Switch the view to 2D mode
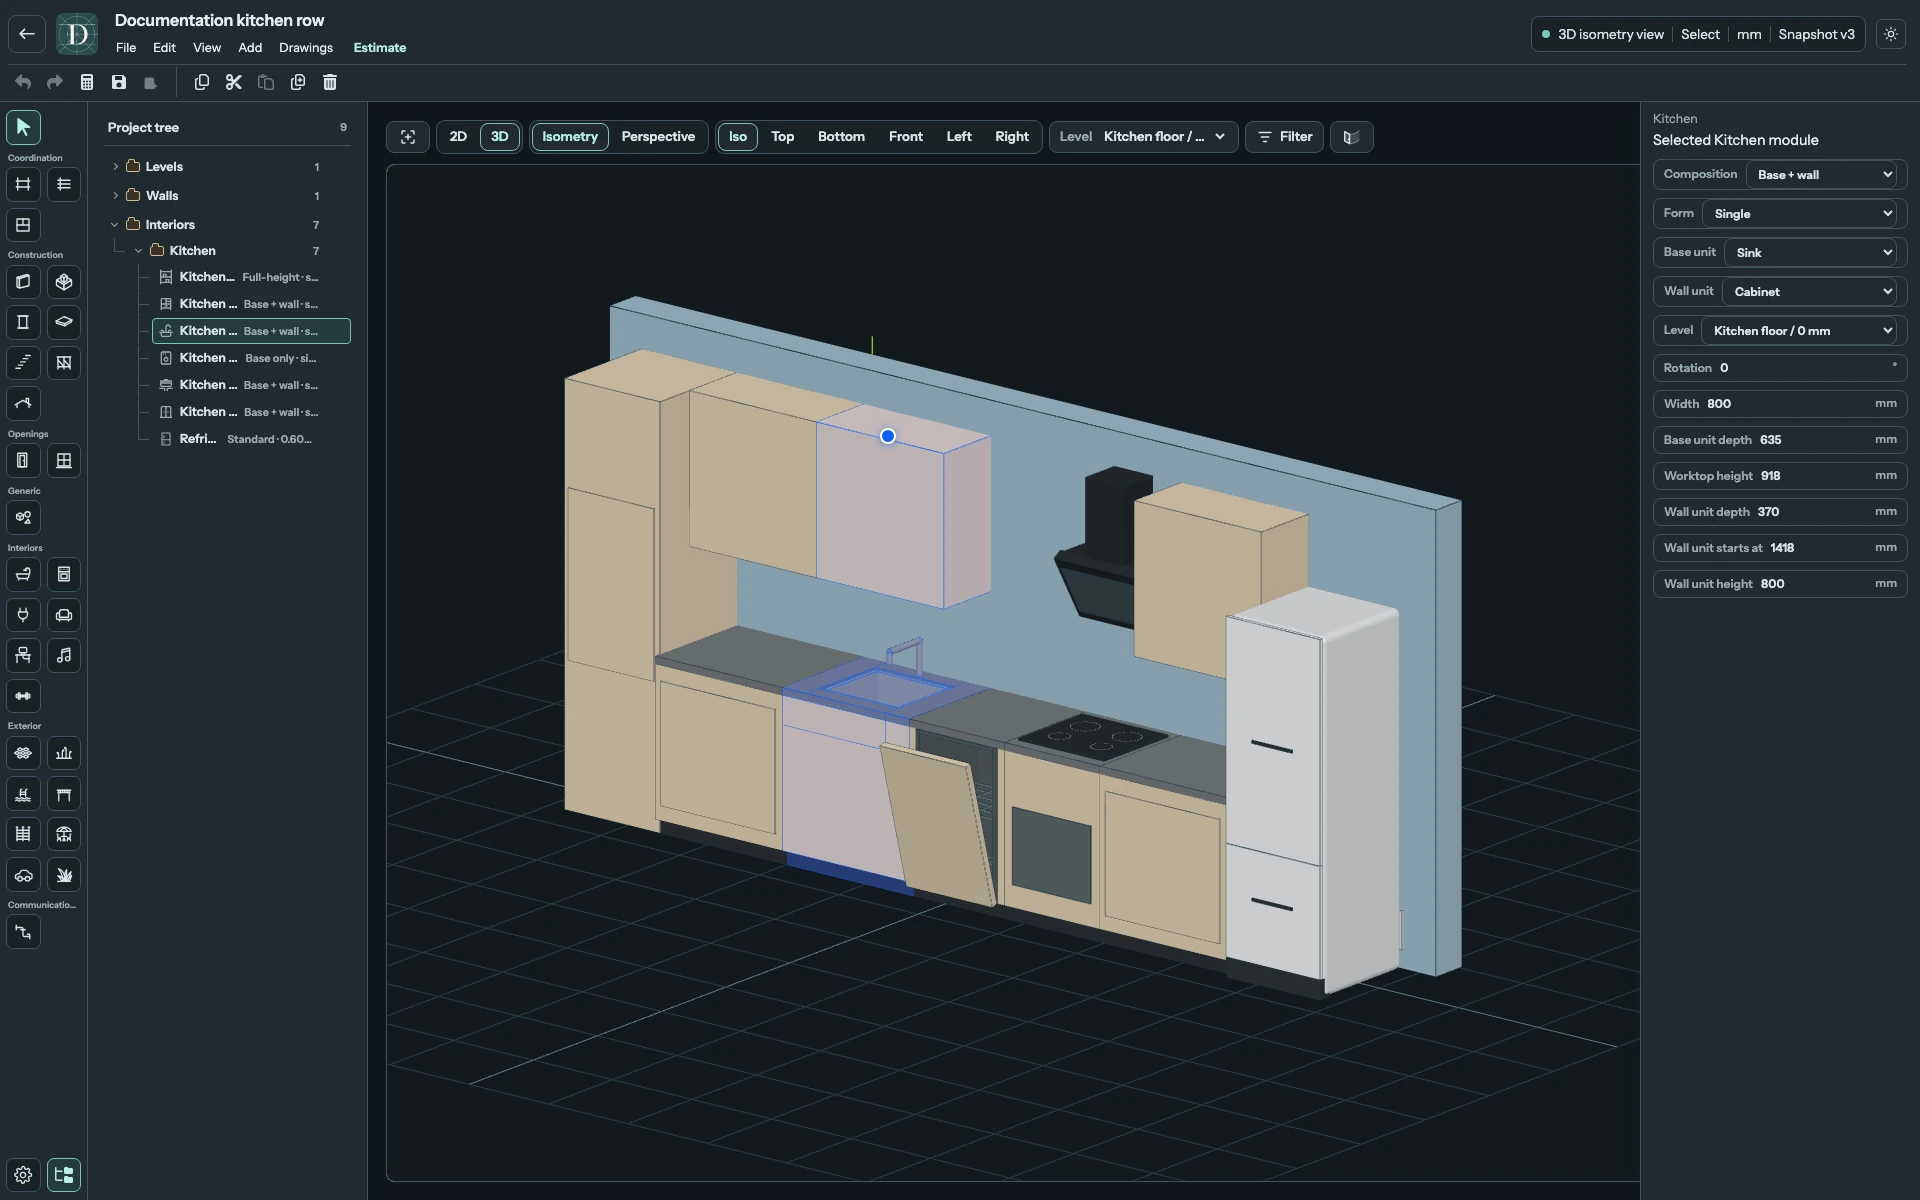 click(458, 137)
